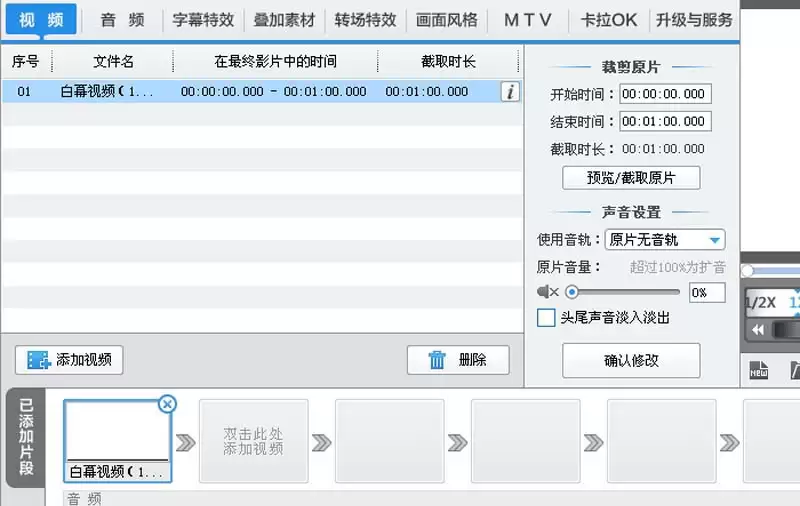Select the 1/2X playback speed
The height and width of the screenshot is (506, 800).
click(x=761, y=302)
